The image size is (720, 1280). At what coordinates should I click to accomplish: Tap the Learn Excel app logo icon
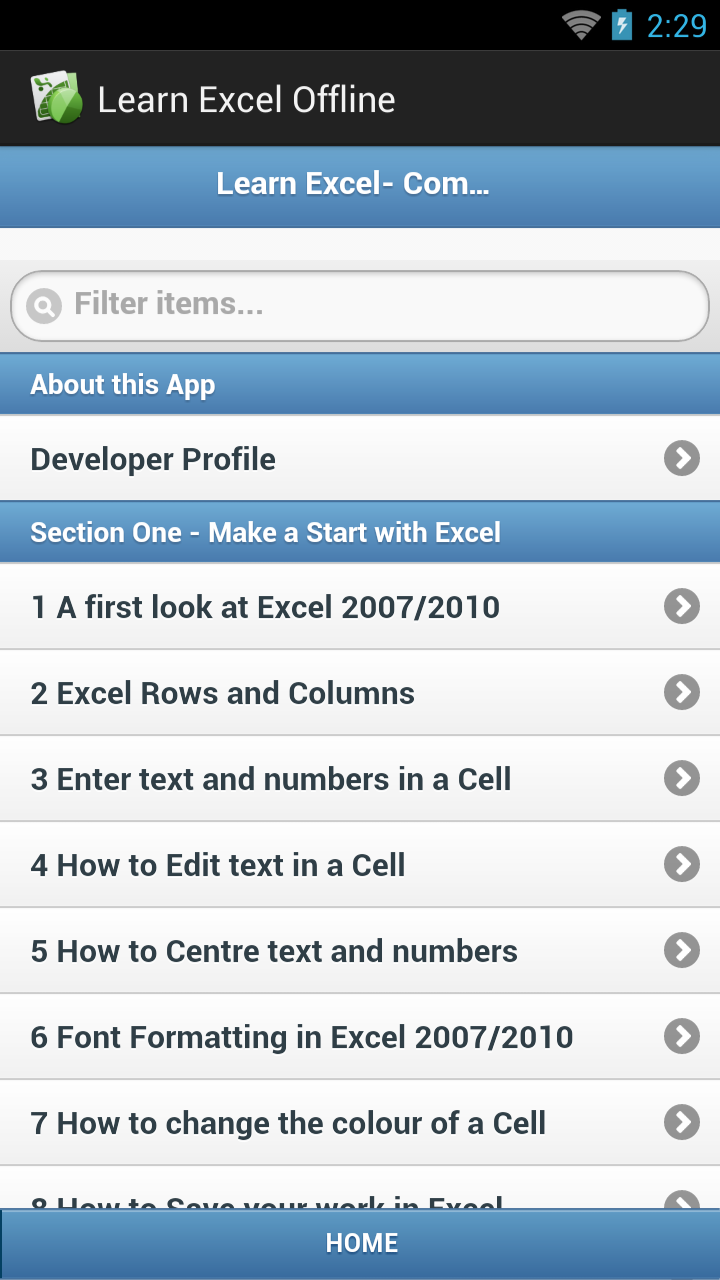pos(56,98)
